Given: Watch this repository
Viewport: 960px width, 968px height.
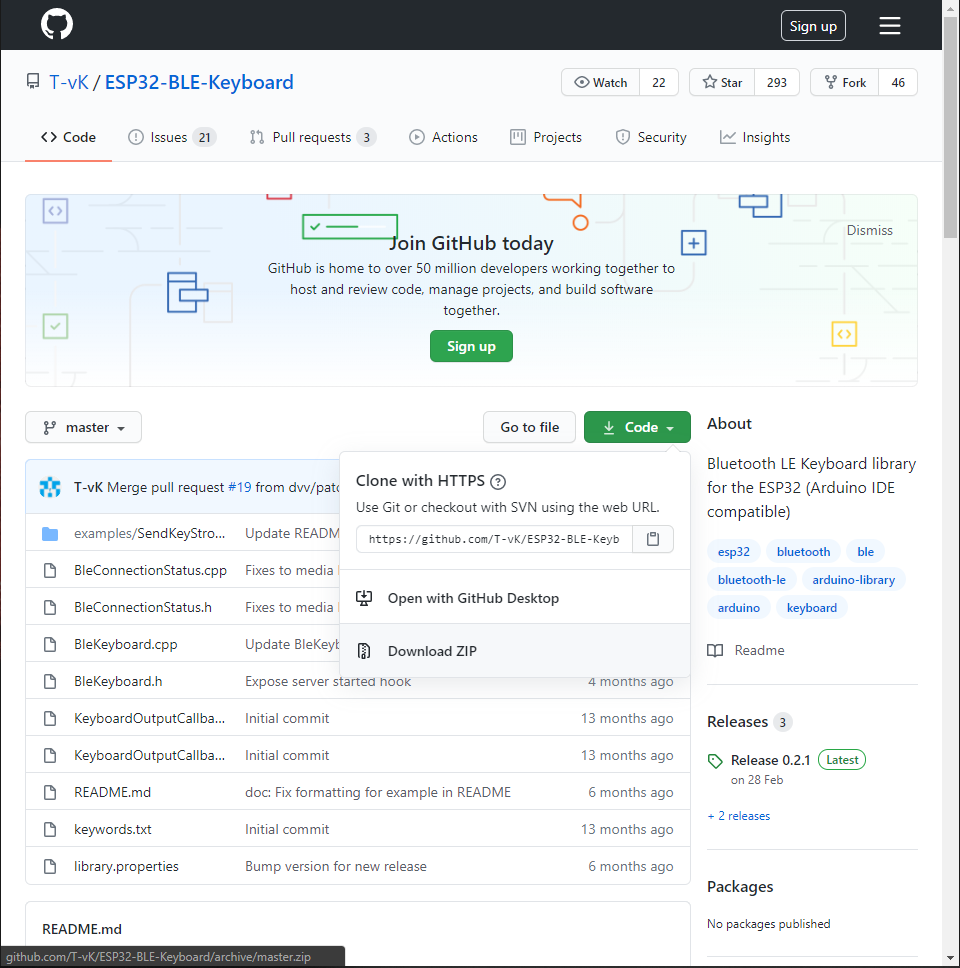Looking at the screenshot, I should (601, 82).
